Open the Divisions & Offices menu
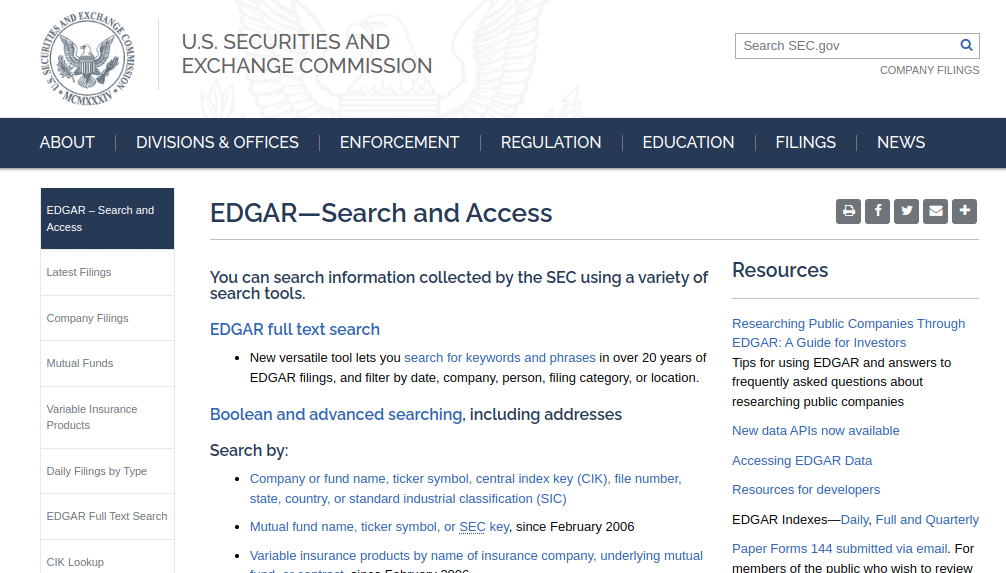This screenshot has width=1006, height=573. (x=217, y=142)
